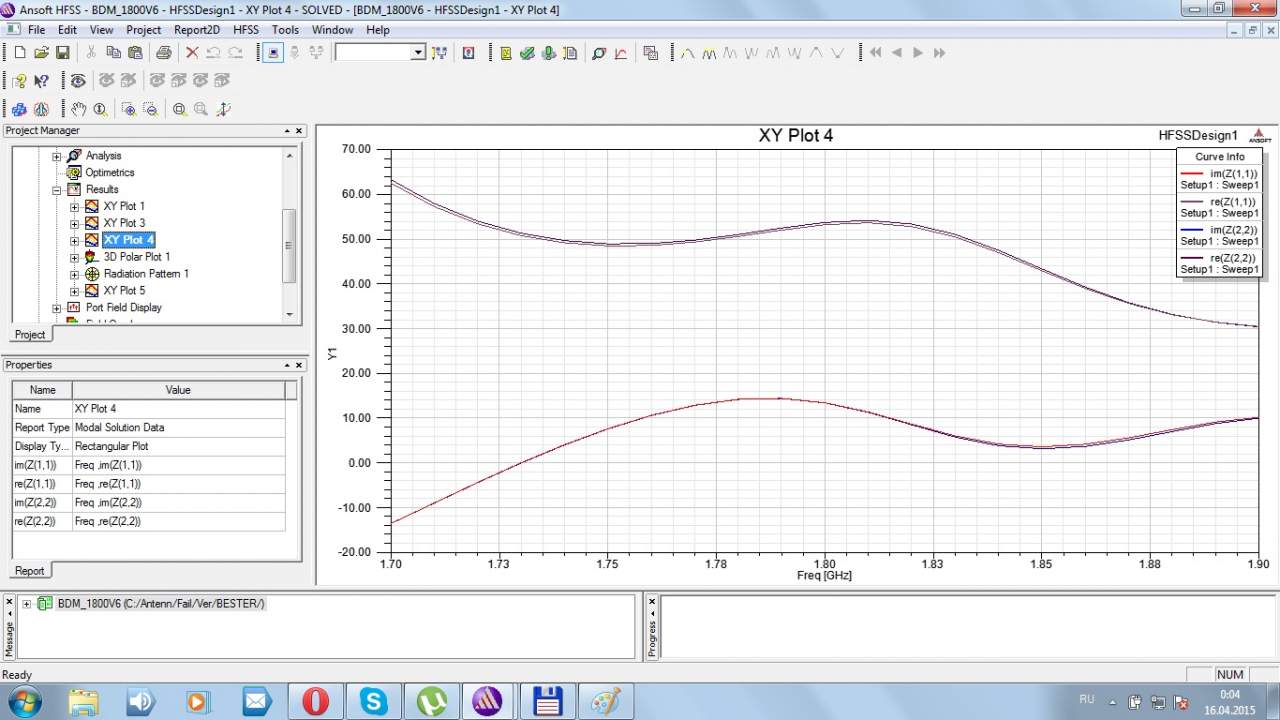Toggle the eye visibility icon in toolbar
The width and height of the screenshot is (1280, 720).
(77, 81)
